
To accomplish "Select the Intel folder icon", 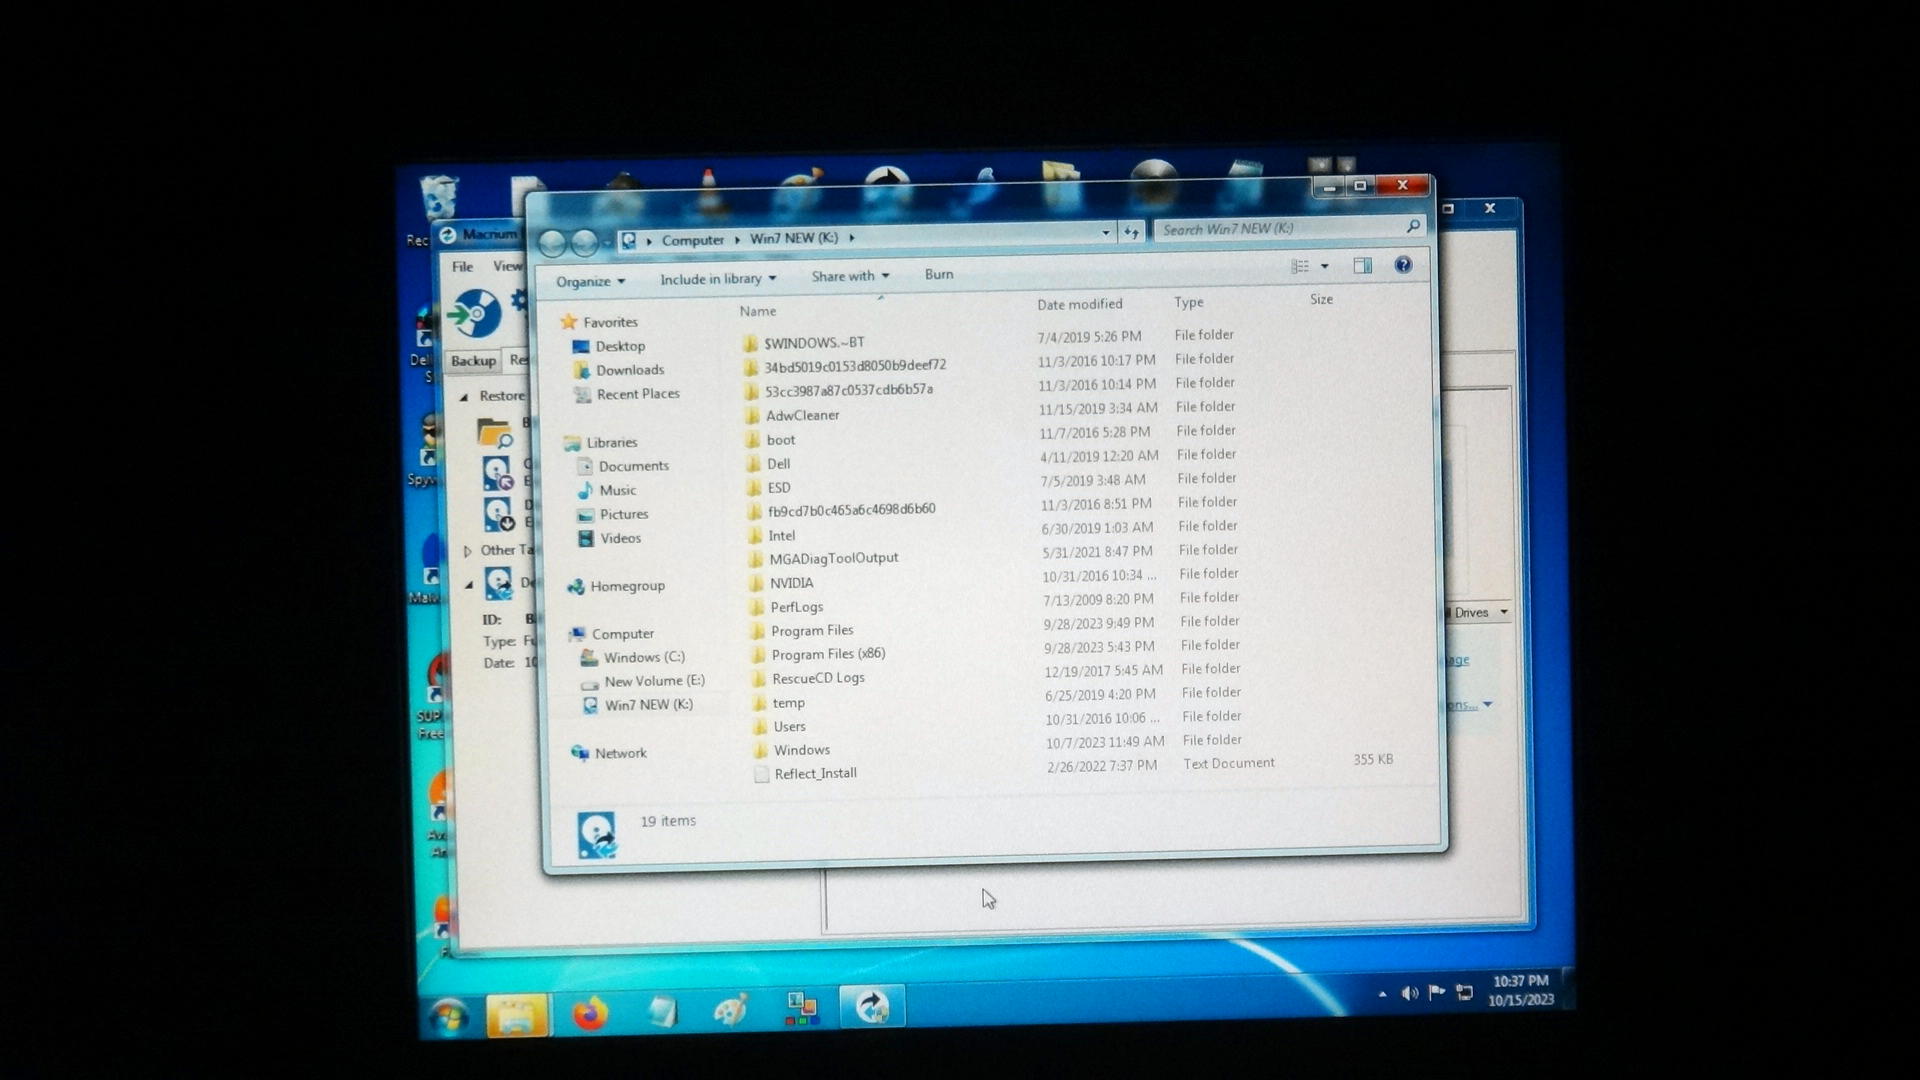I will click(756, 536).
